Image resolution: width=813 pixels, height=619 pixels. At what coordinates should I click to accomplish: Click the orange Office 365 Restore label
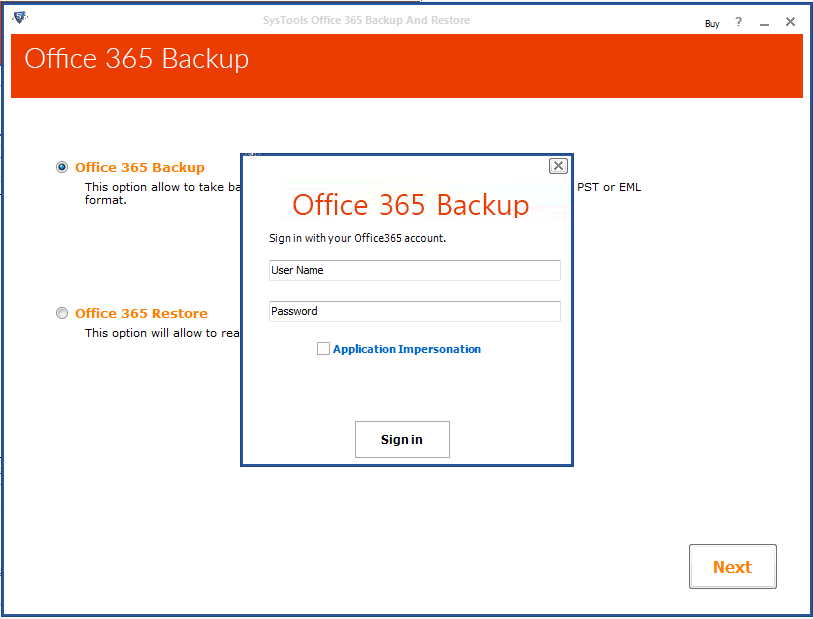tap(141, 314)
